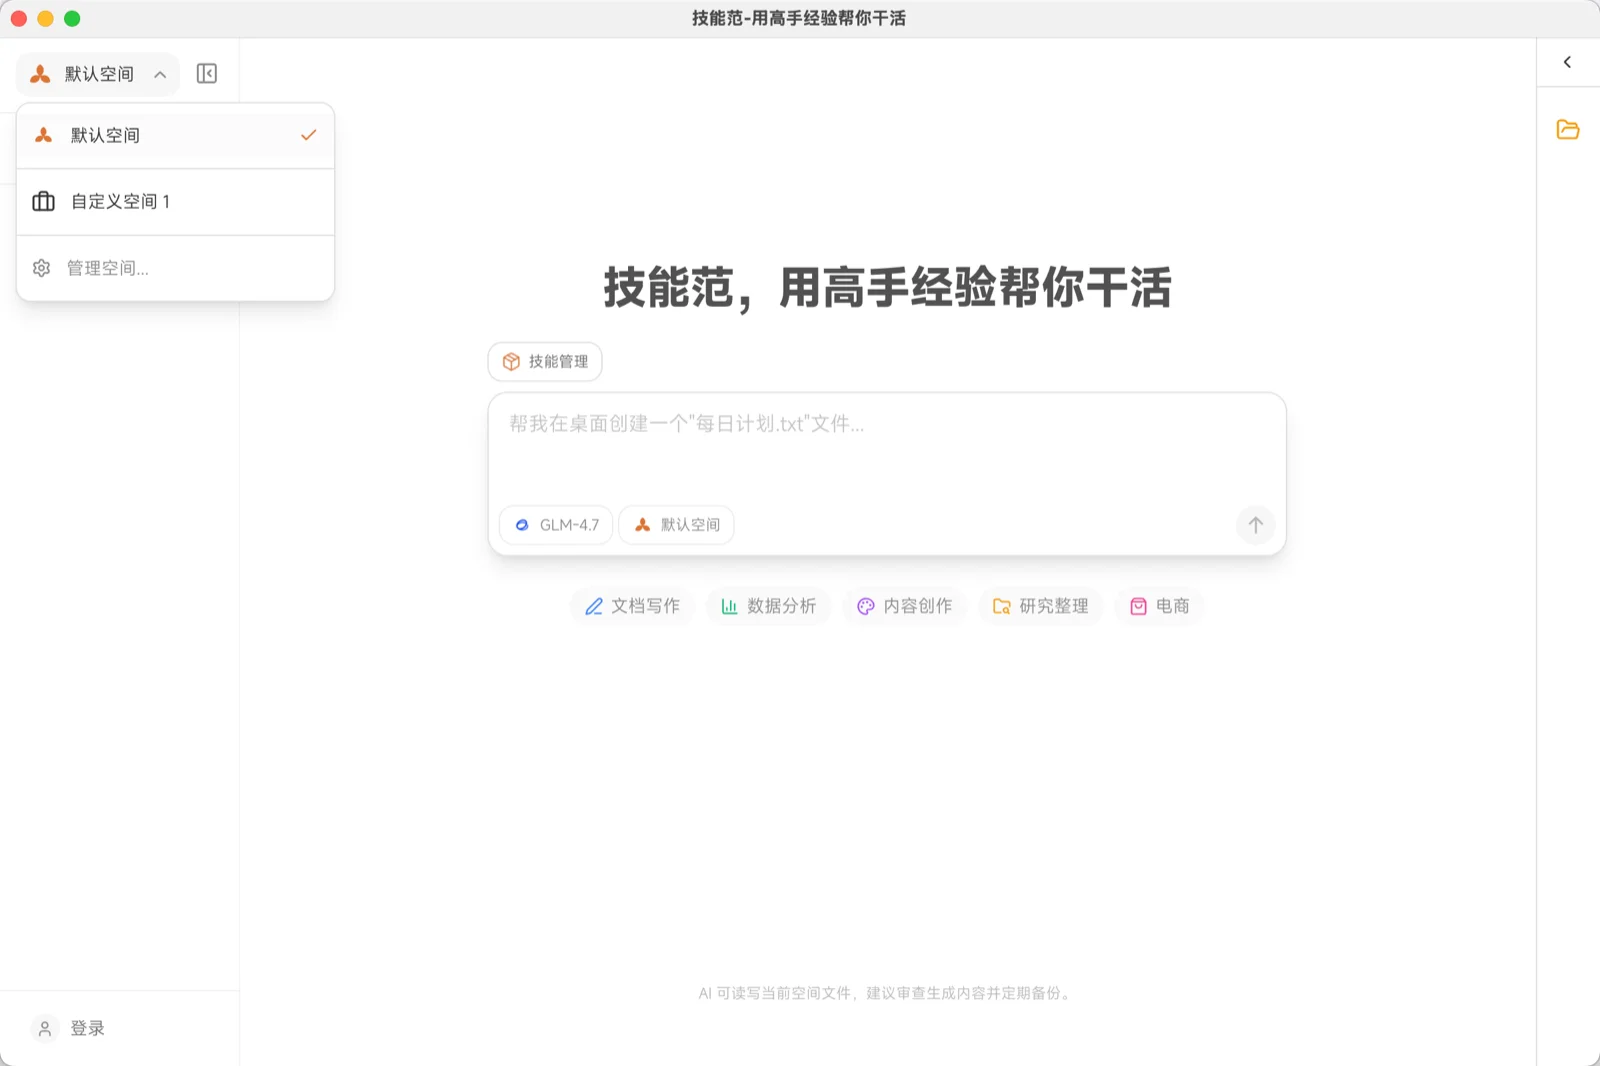Viewport: 1600px width, 1066px height.
Task: Focus the prompt text input field
Action: pyautogui.click(x=886, y=450)
